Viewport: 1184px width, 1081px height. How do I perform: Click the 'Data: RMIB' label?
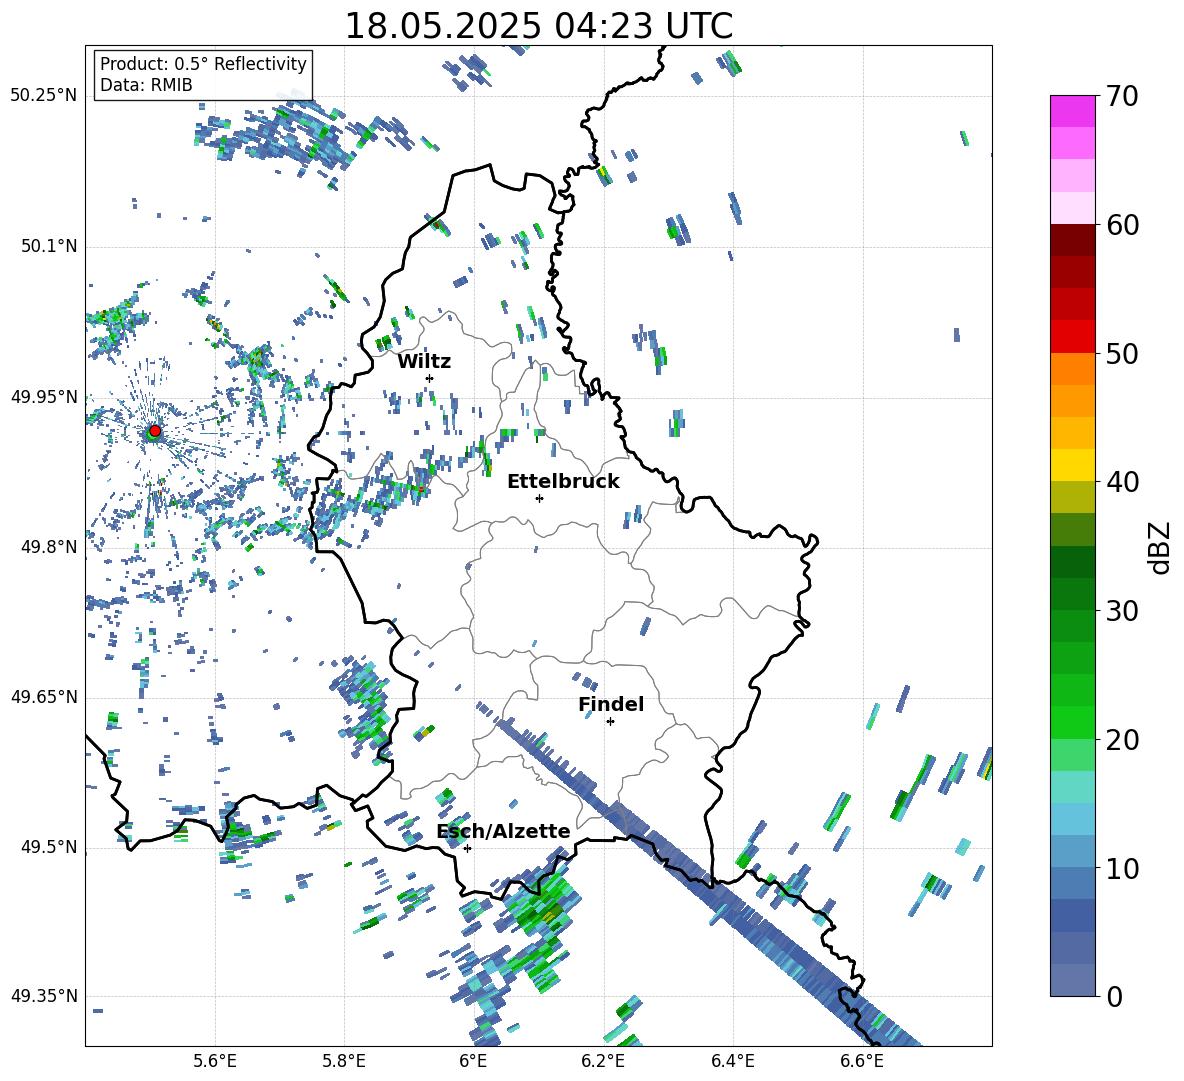[x=146, y=85]
